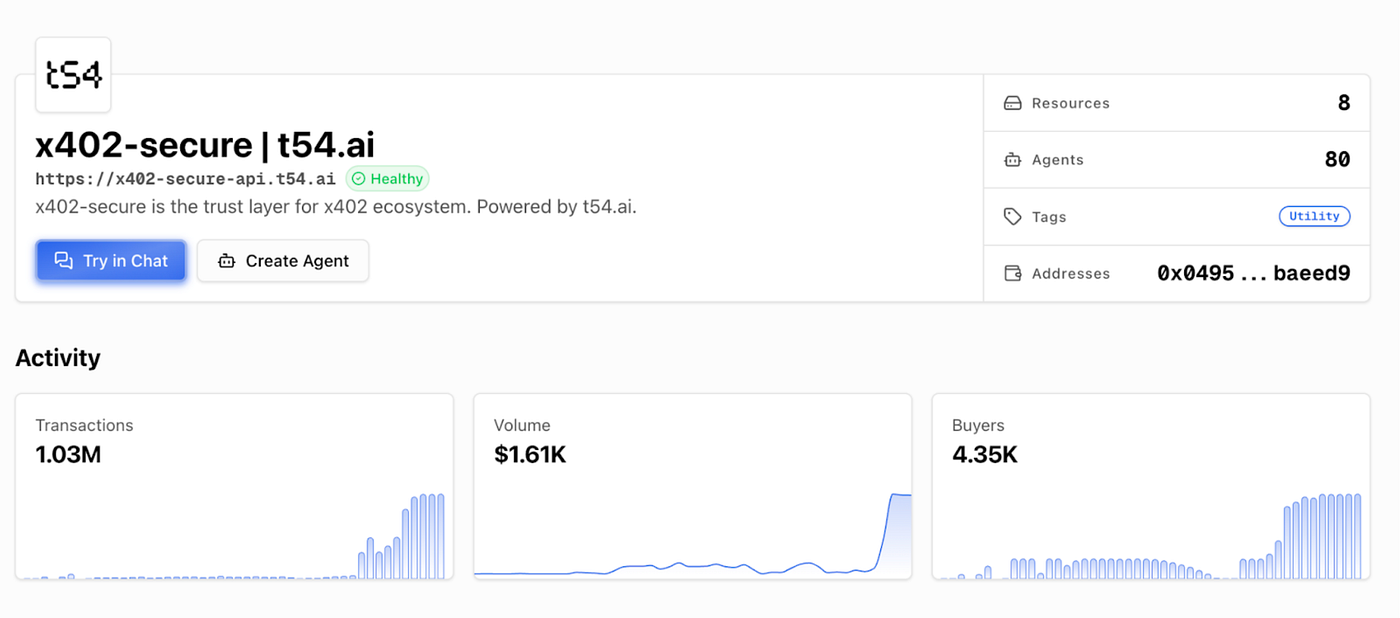Click the chat bubble icon in Try in Chat
Viewport: 1400px width, 618px height.
click(x=64, y=261)
